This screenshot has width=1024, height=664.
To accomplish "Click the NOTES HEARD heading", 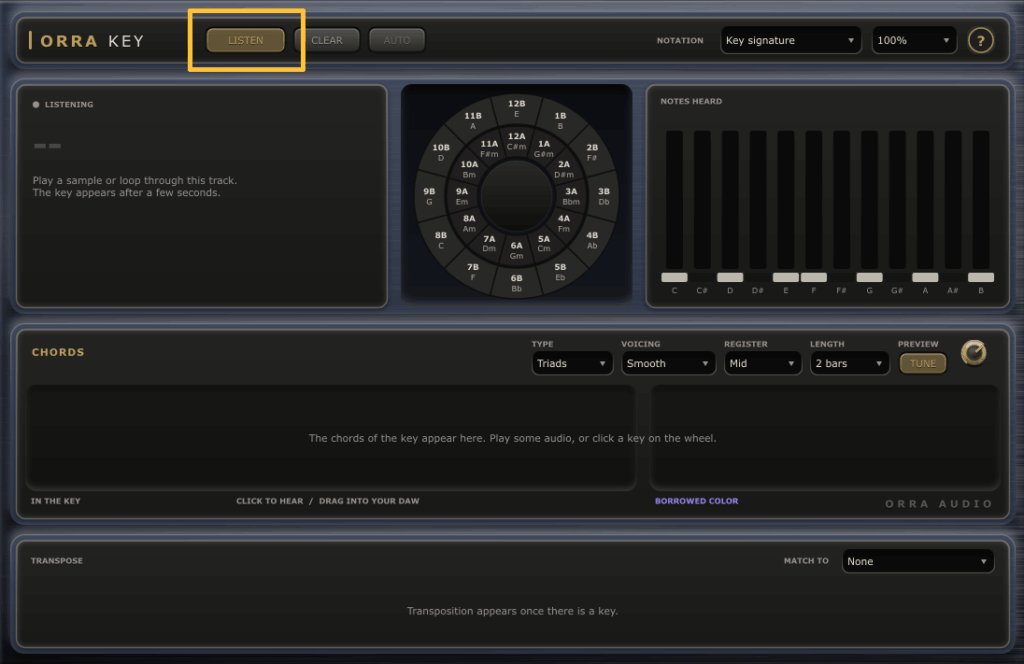I will [x=691, y=101].
